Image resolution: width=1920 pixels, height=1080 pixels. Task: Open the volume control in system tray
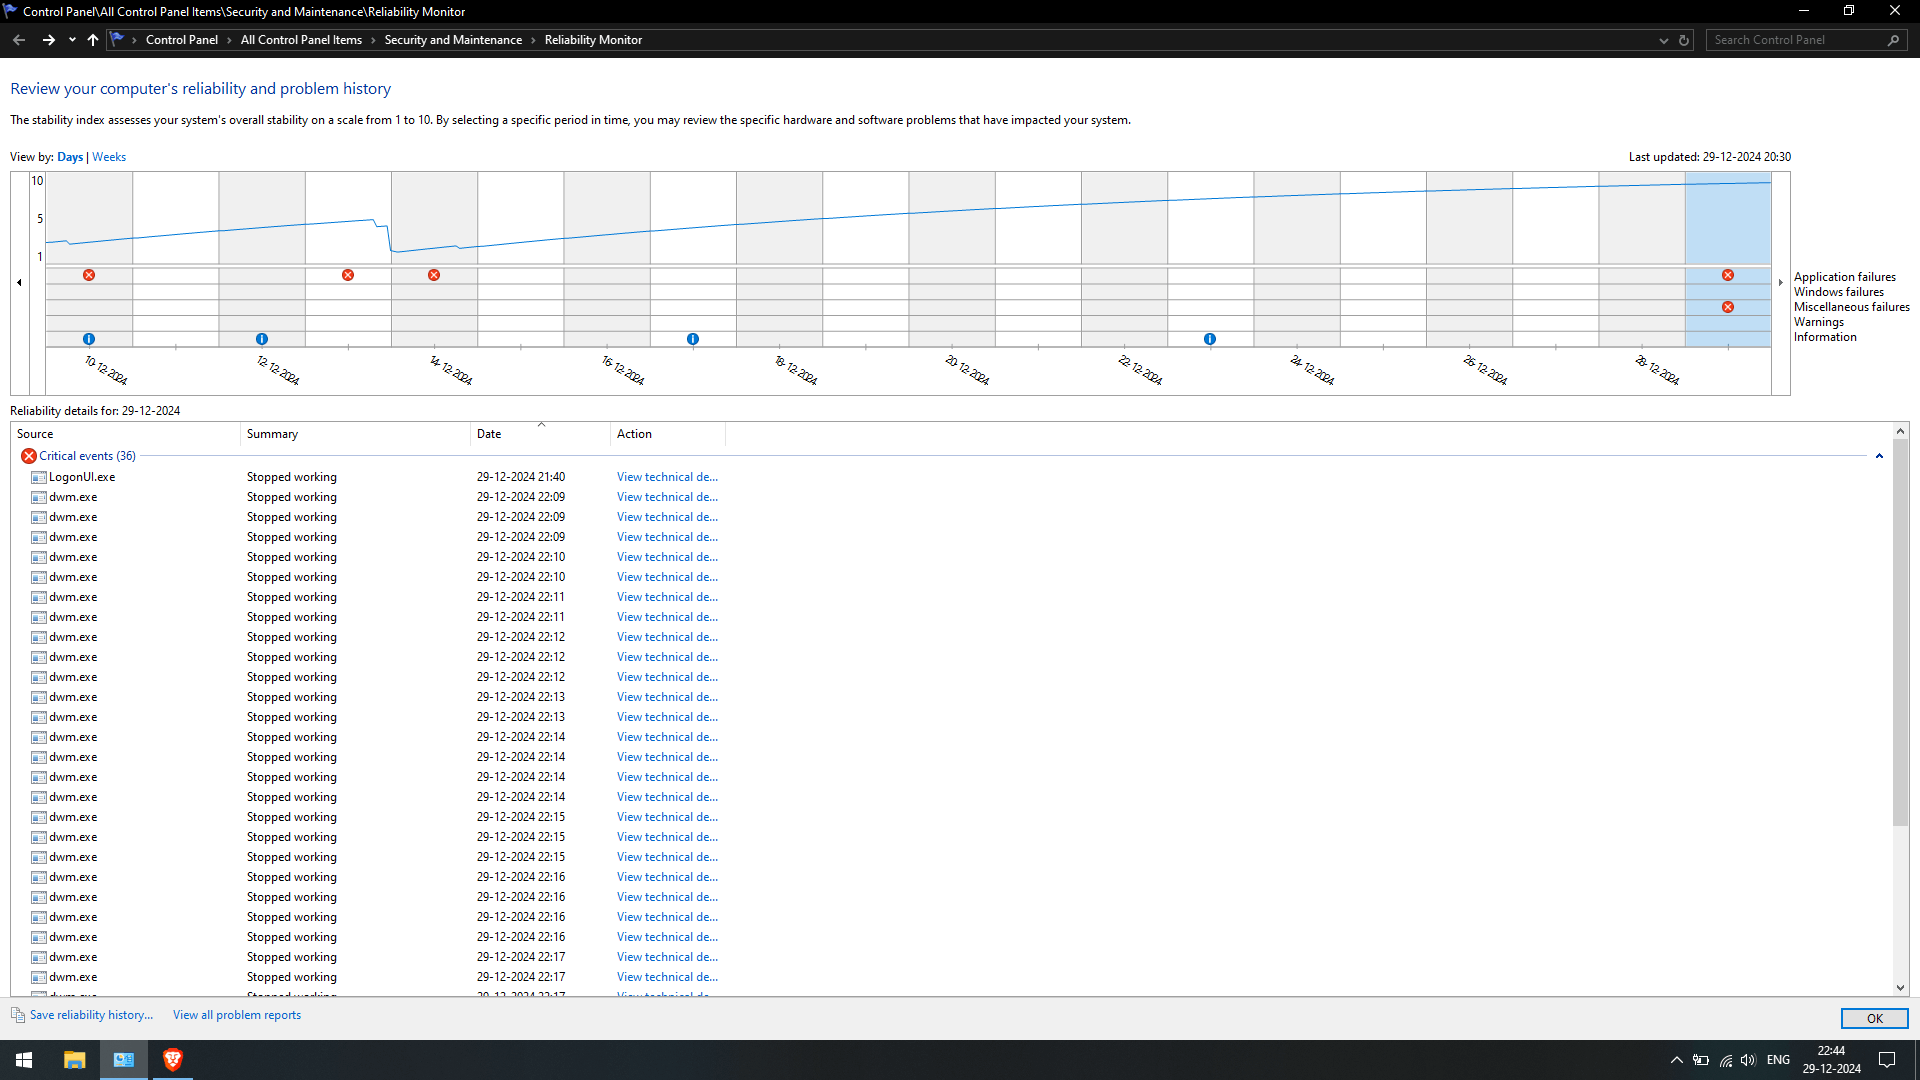pos(1748,1060)
